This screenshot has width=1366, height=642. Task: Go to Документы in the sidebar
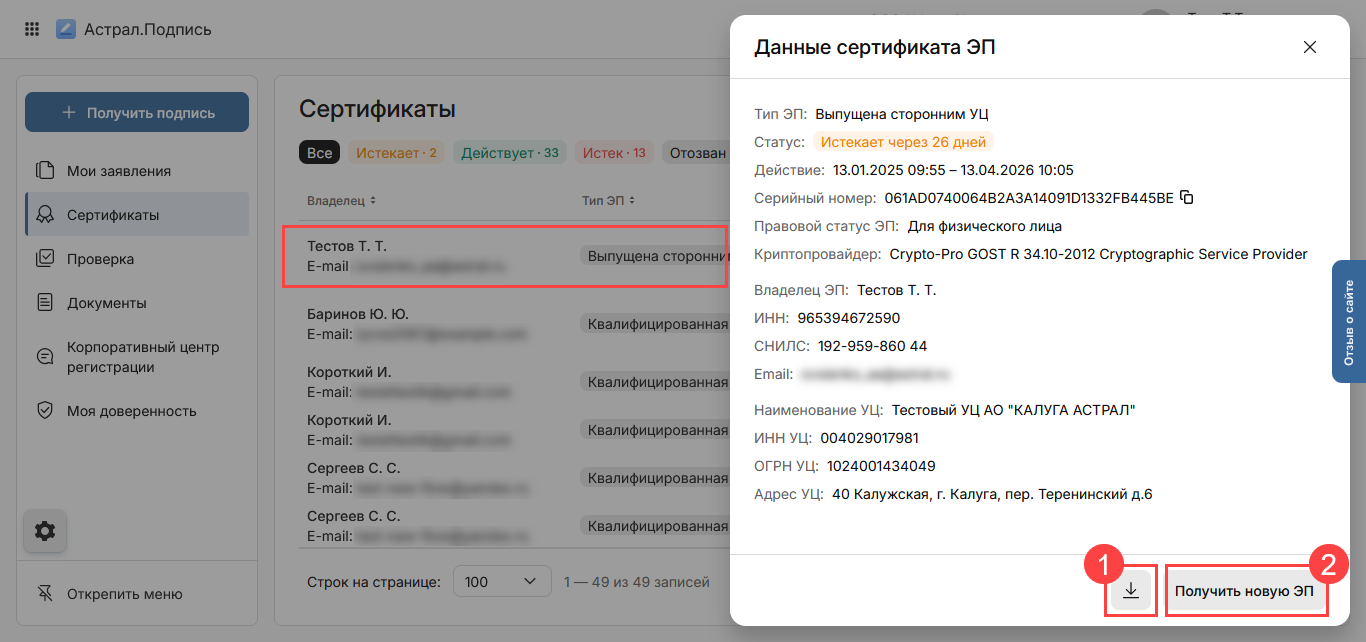click(106, 303)
